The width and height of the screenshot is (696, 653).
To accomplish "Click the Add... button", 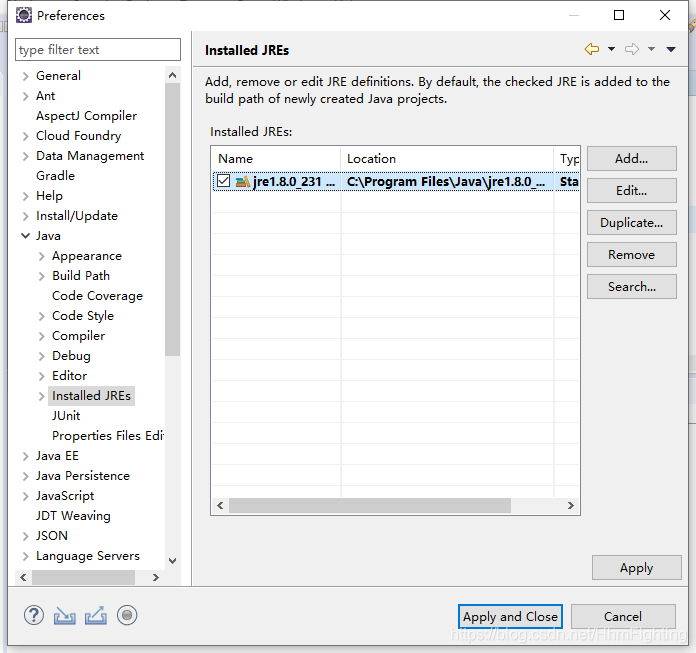I will click(x=632, y=158).
